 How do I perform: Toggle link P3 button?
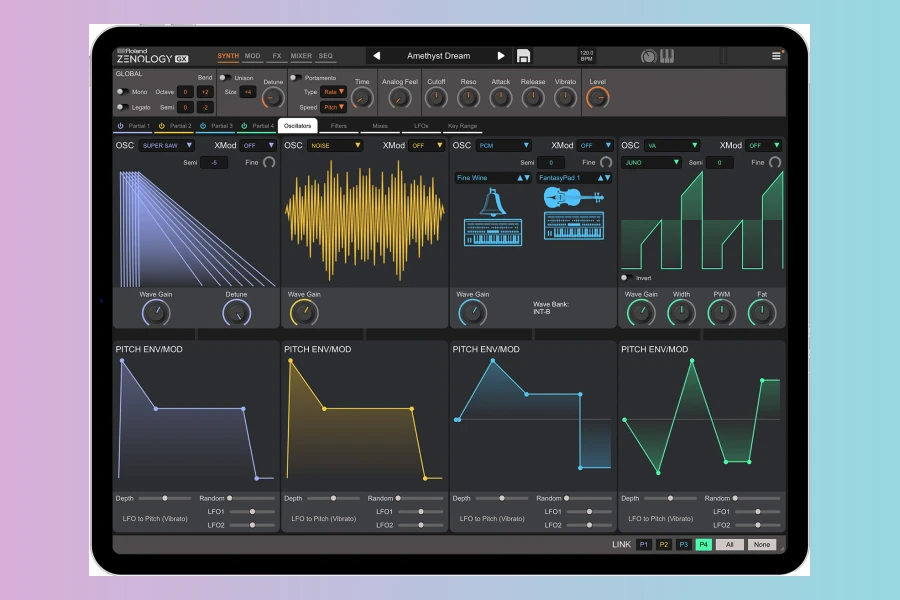click(683, 544)
